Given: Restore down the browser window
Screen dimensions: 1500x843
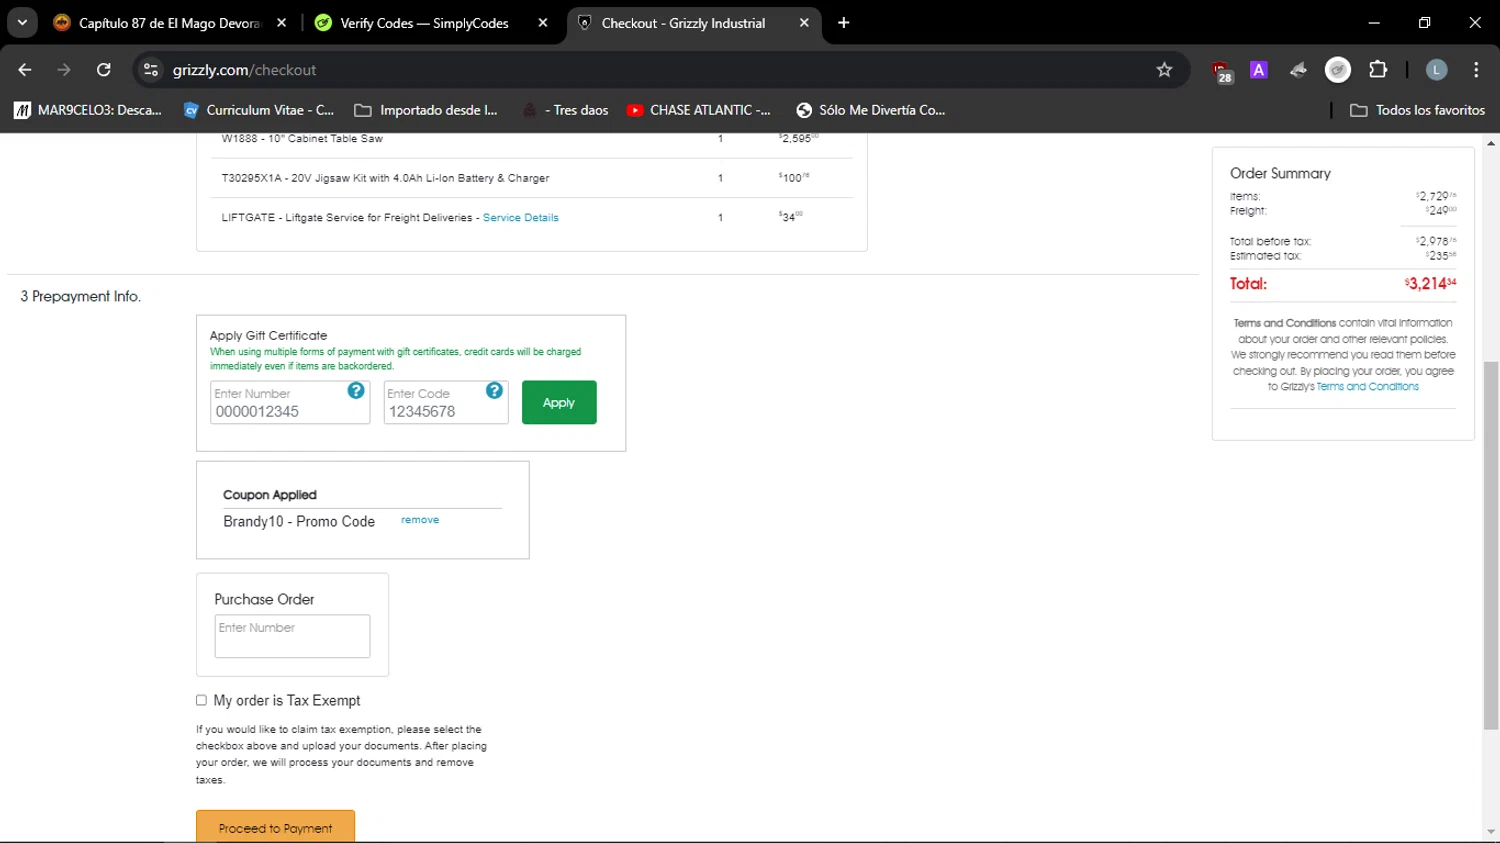Looking at the screenshot, I should 1424,23.
